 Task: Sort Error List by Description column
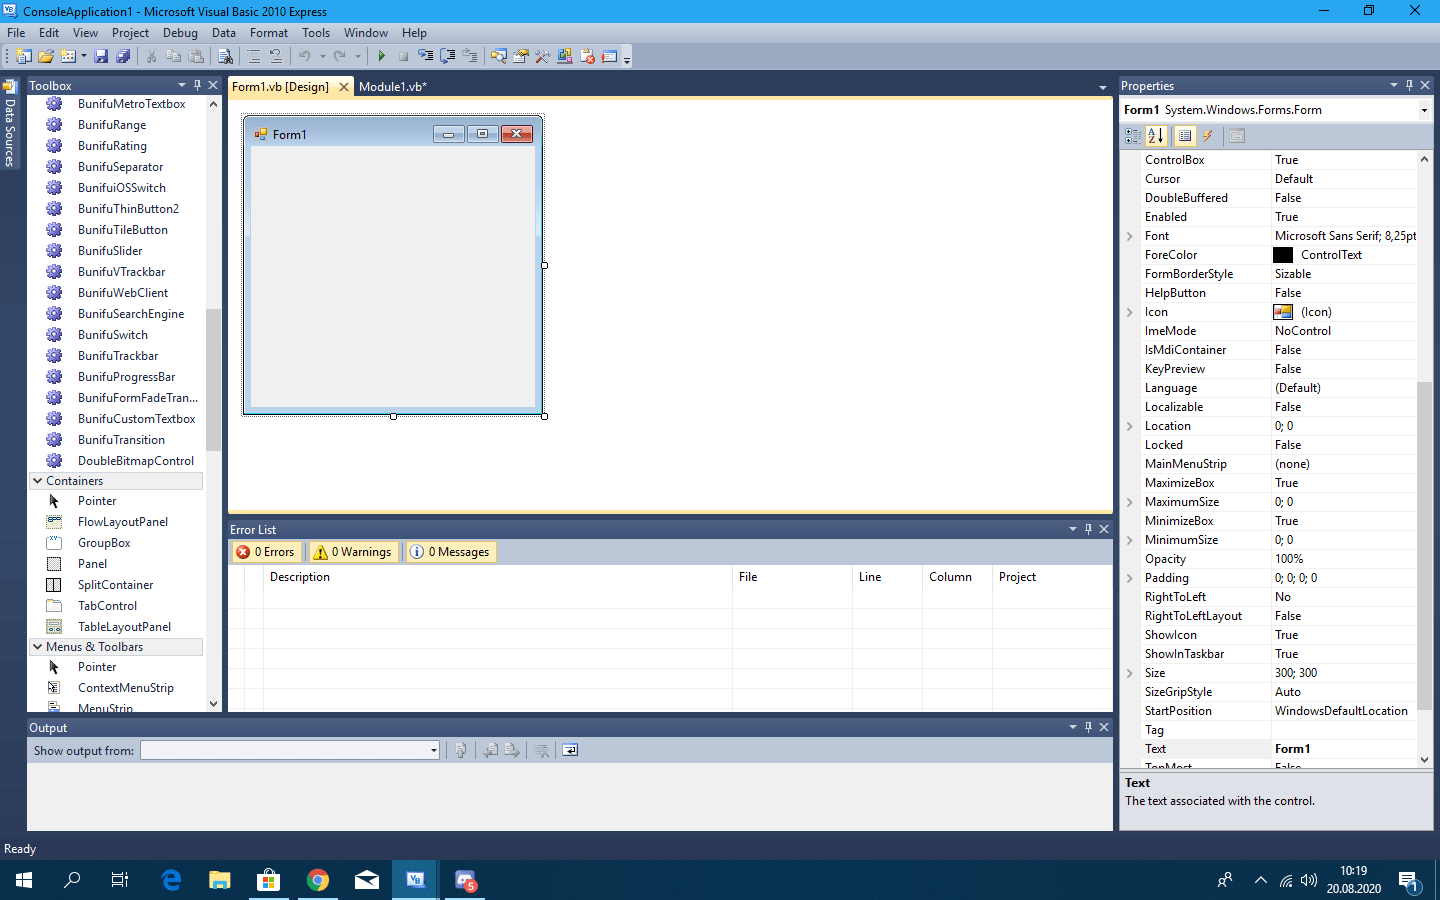pyautogui.click(x=498, y=577)
